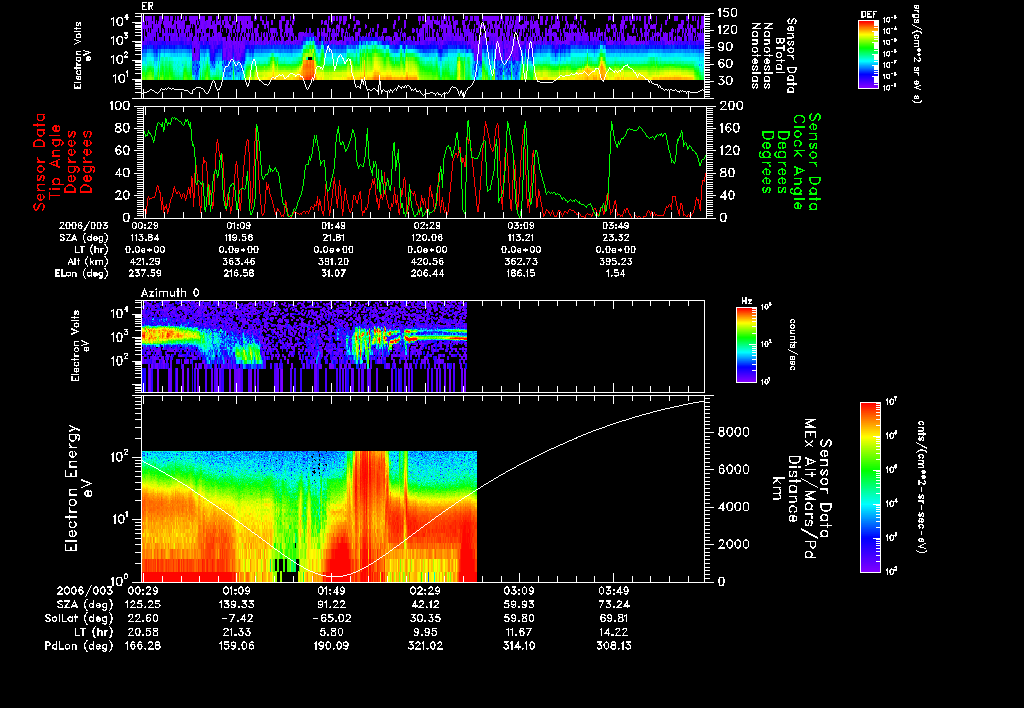Click the Azimuth 0 spectrogram panel

point(423,346)
